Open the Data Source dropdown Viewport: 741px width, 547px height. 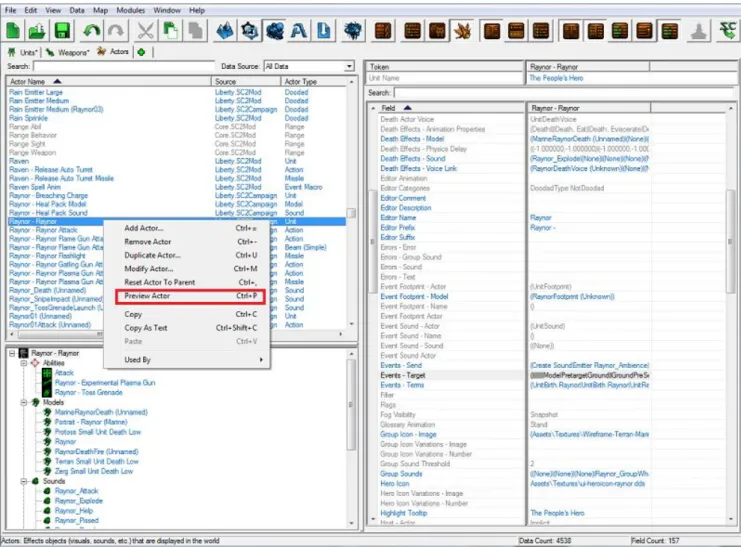[x=309, y=66]
